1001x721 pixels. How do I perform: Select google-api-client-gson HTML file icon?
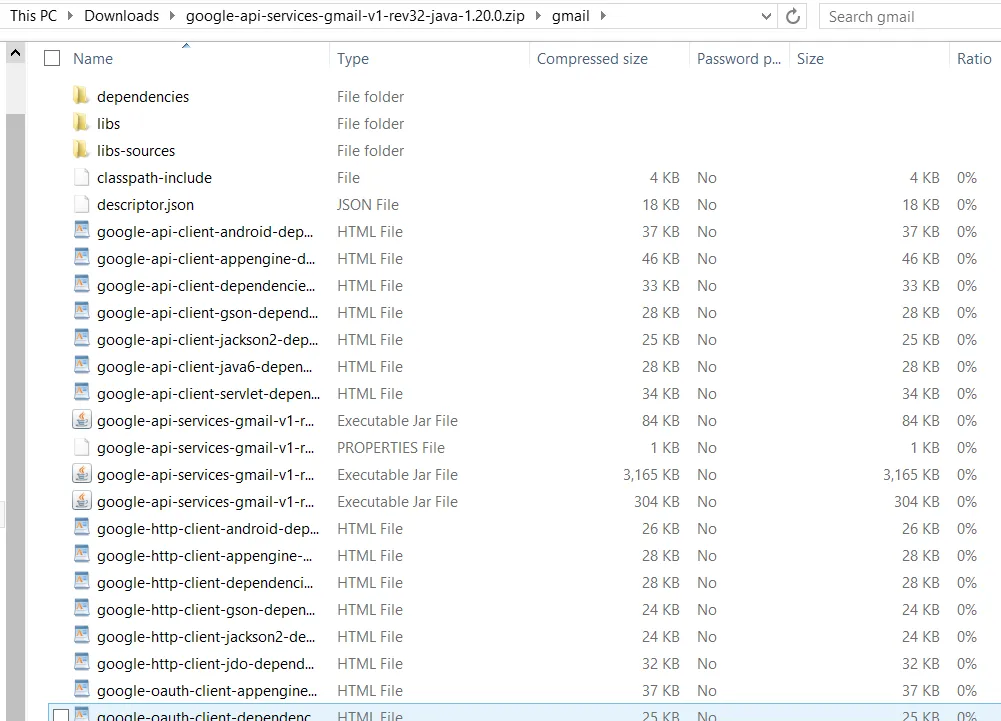coord(81,312)
